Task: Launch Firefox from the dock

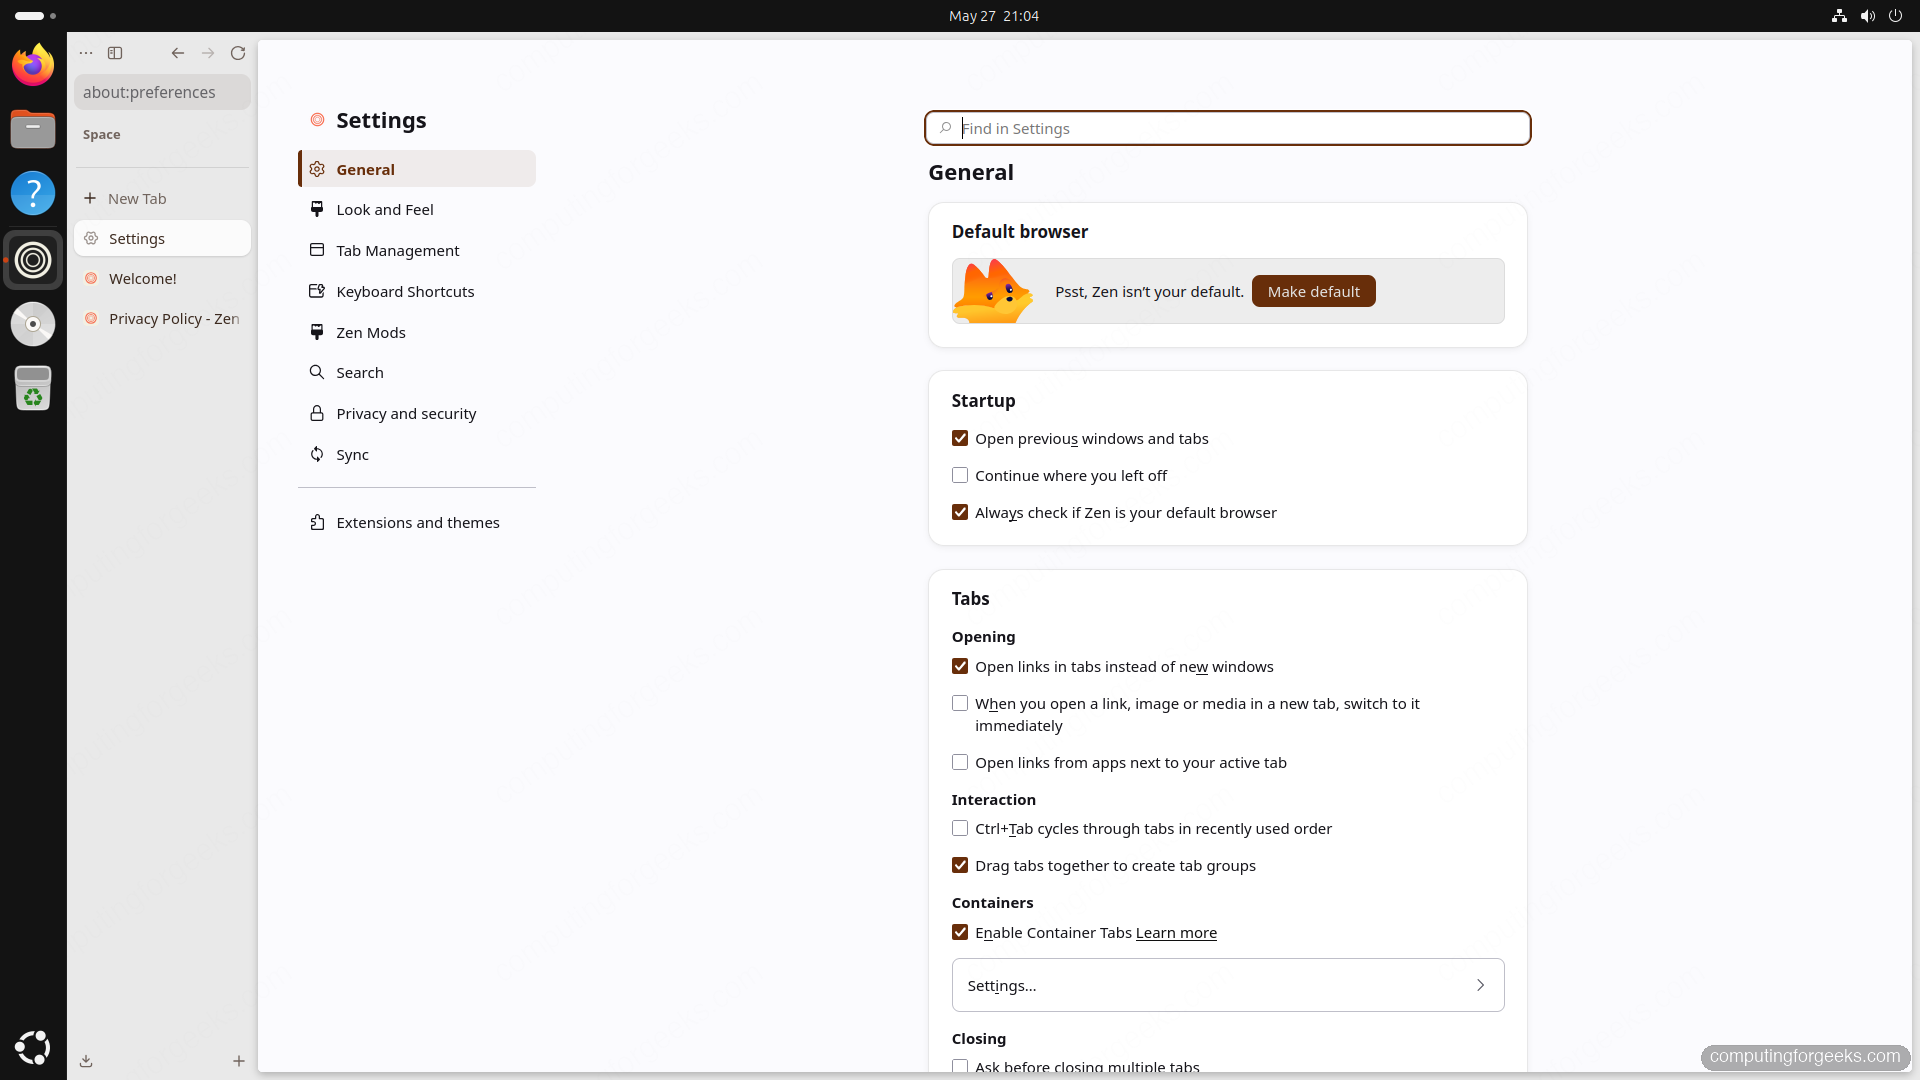Action: click(33, 65)
